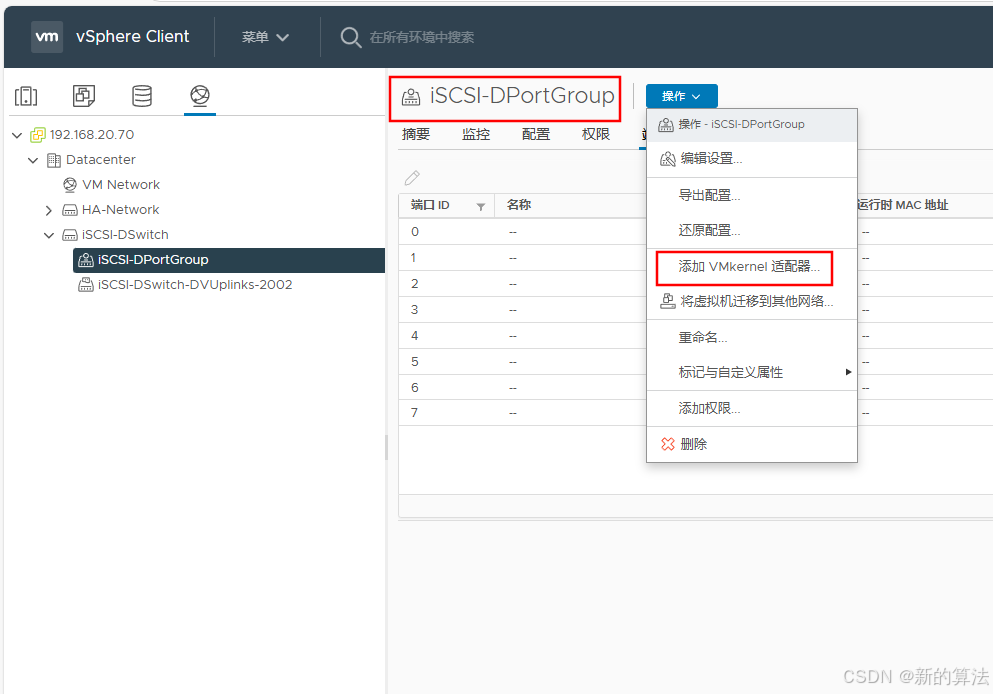Click the red delete icon in menu
This screenshot has width=993, height=694.
tap(667, 444)
